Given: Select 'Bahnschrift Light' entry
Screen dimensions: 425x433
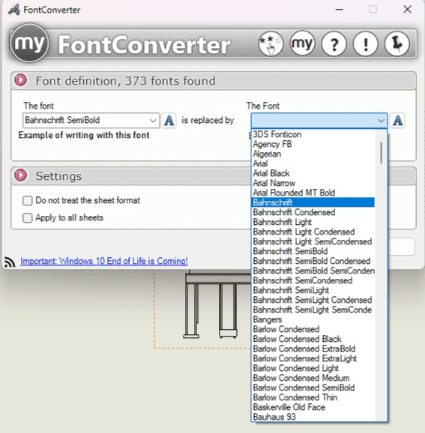Looking at the screenshot, I should point(313,222).
